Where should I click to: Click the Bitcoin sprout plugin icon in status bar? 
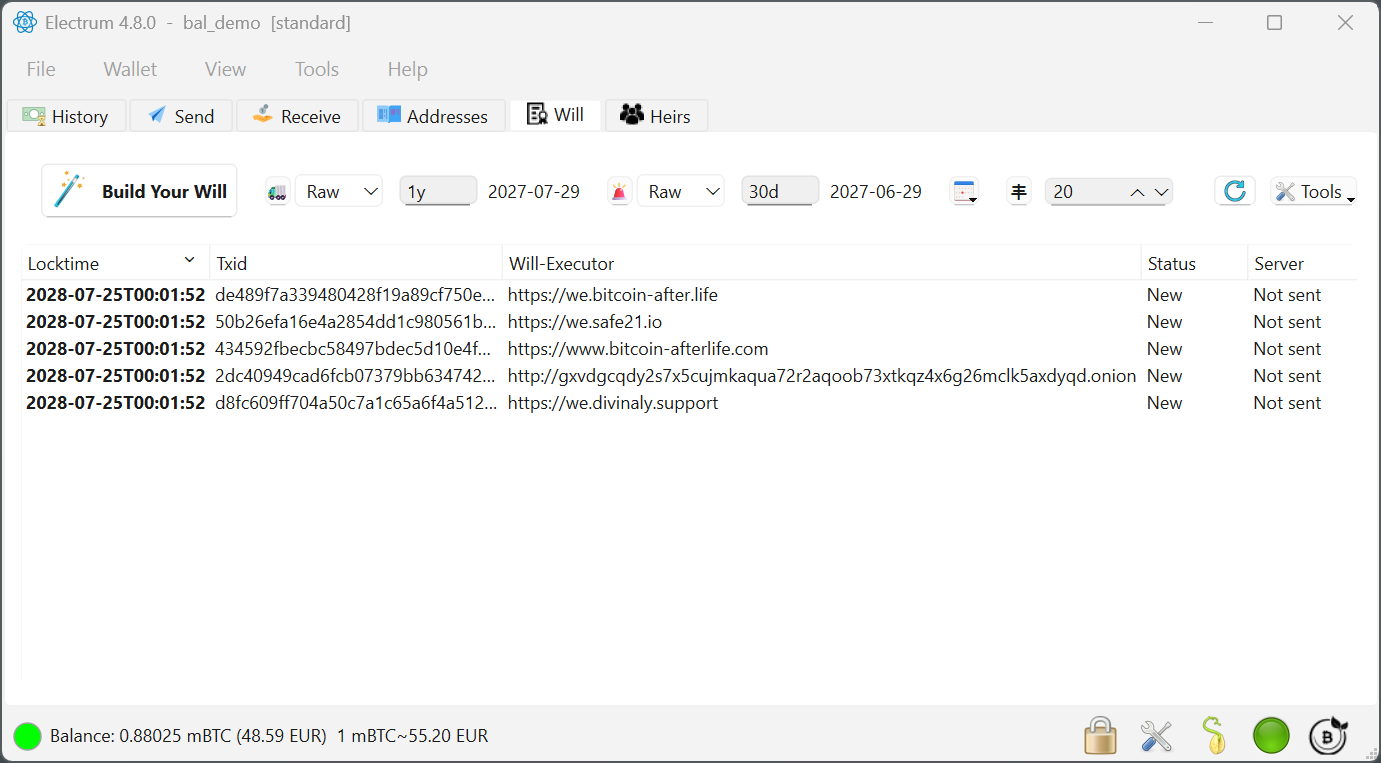click(1328, 736)
